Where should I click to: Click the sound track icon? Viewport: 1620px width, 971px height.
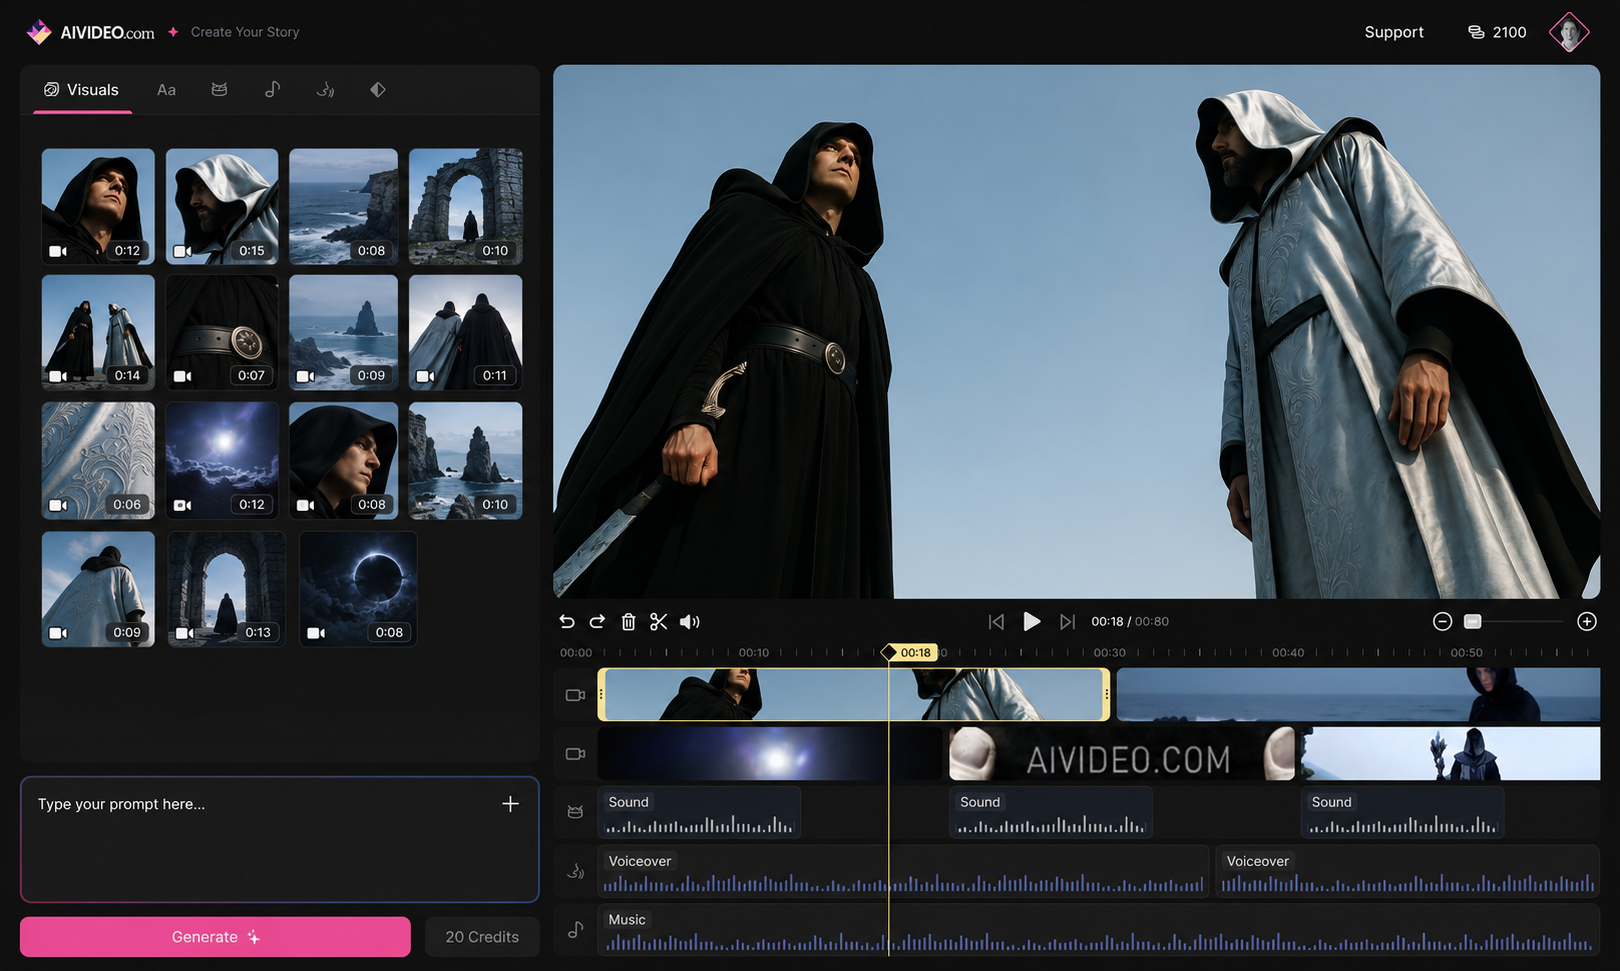coord(575,812)
